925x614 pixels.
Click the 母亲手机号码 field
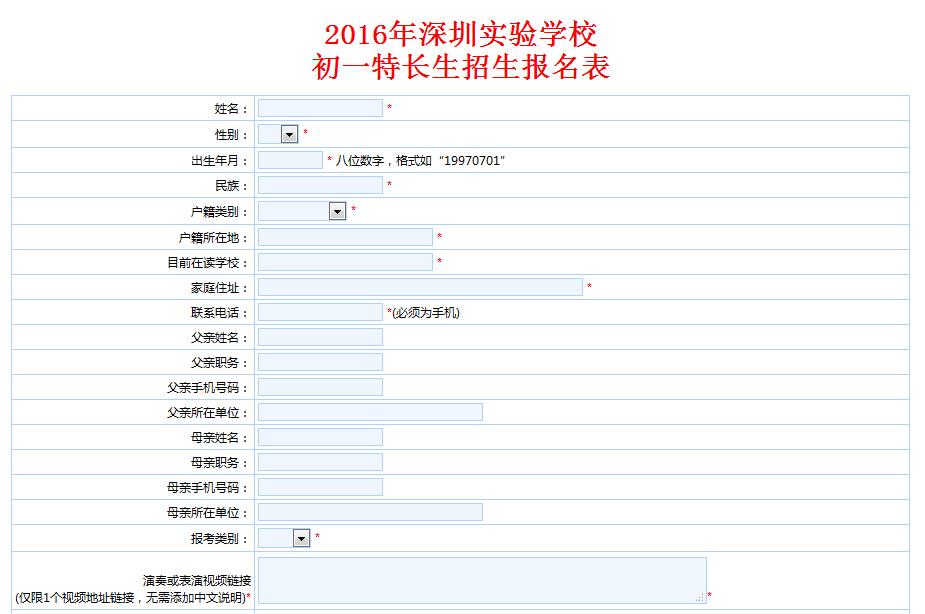click(x=320, y=487)
